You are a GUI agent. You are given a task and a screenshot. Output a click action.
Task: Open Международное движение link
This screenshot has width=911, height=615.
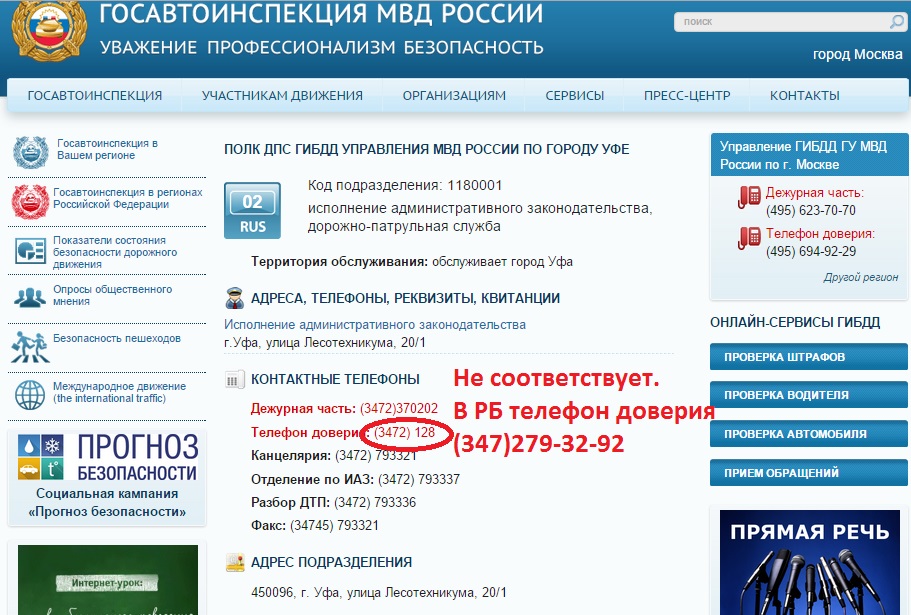(119, 392)
